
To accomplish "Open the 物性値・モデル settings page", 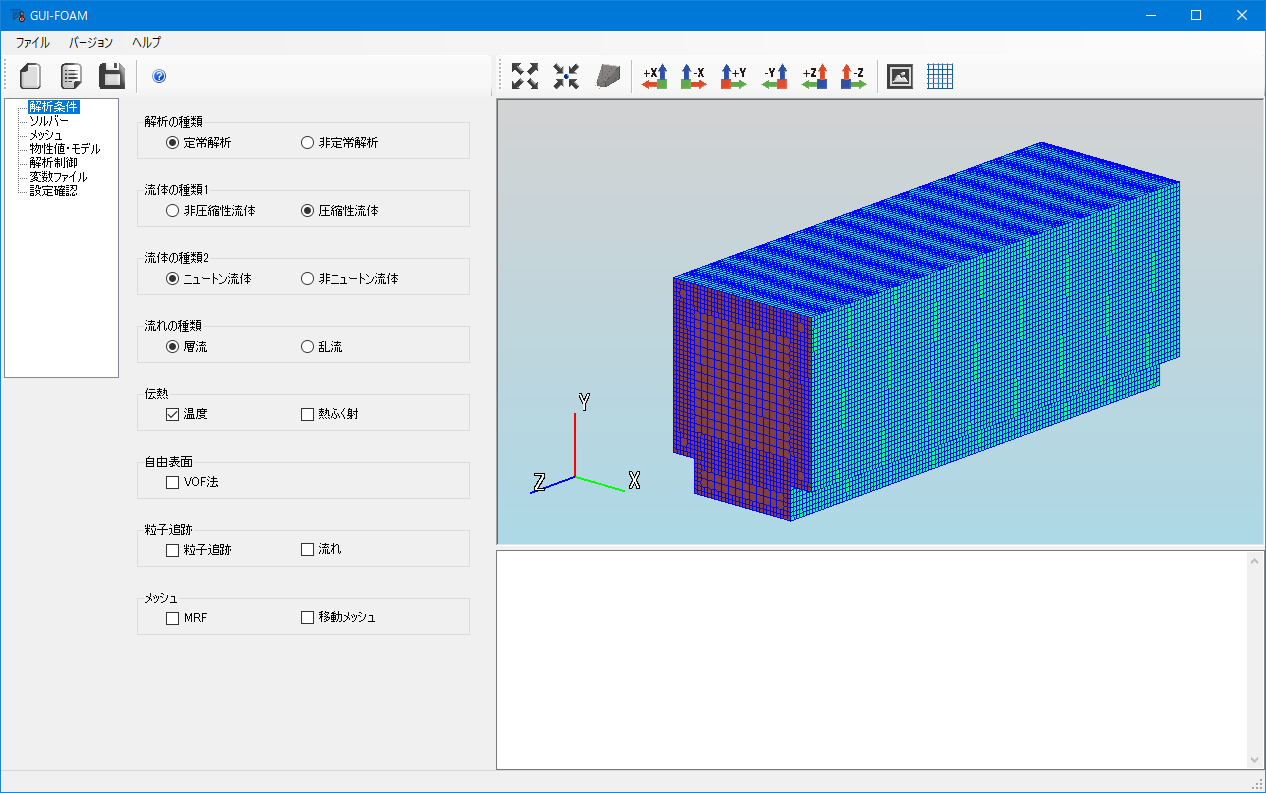I will [x=60, y=148].
